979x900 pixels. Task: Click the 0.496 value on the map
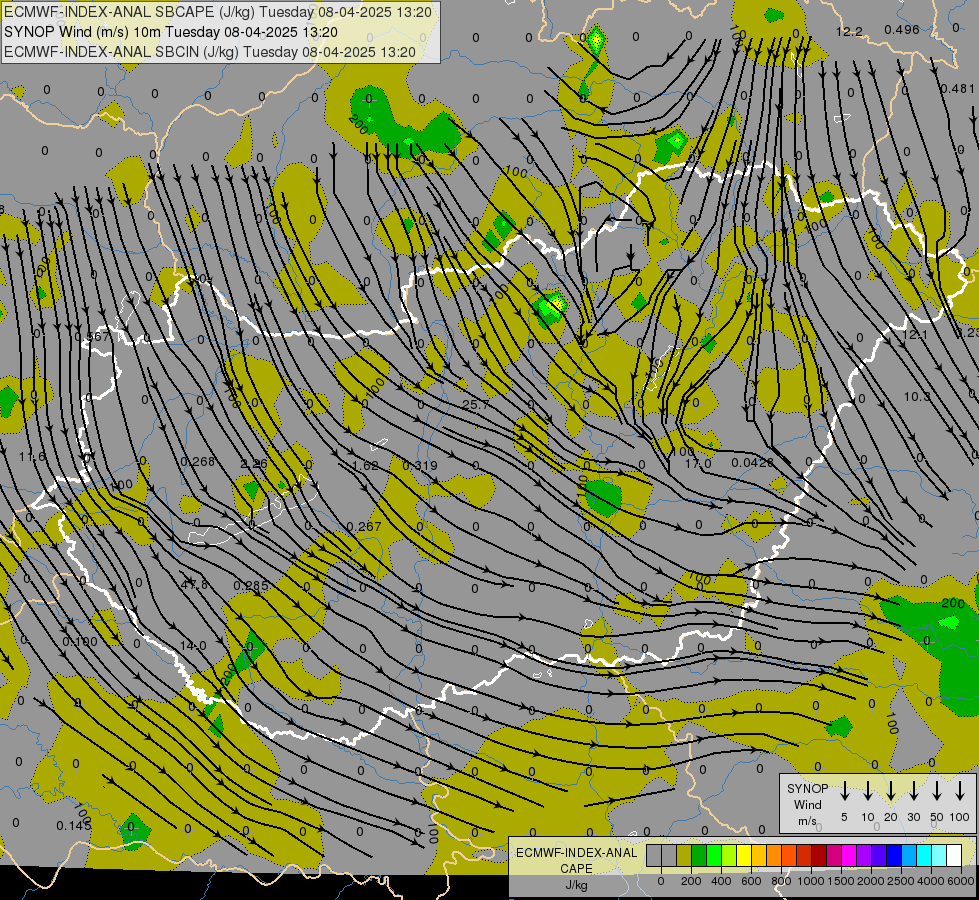902,29
